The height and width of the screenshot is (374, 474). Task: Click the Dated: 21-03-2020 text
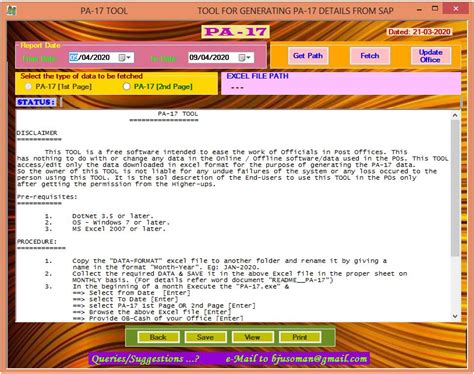pos(419,32)
